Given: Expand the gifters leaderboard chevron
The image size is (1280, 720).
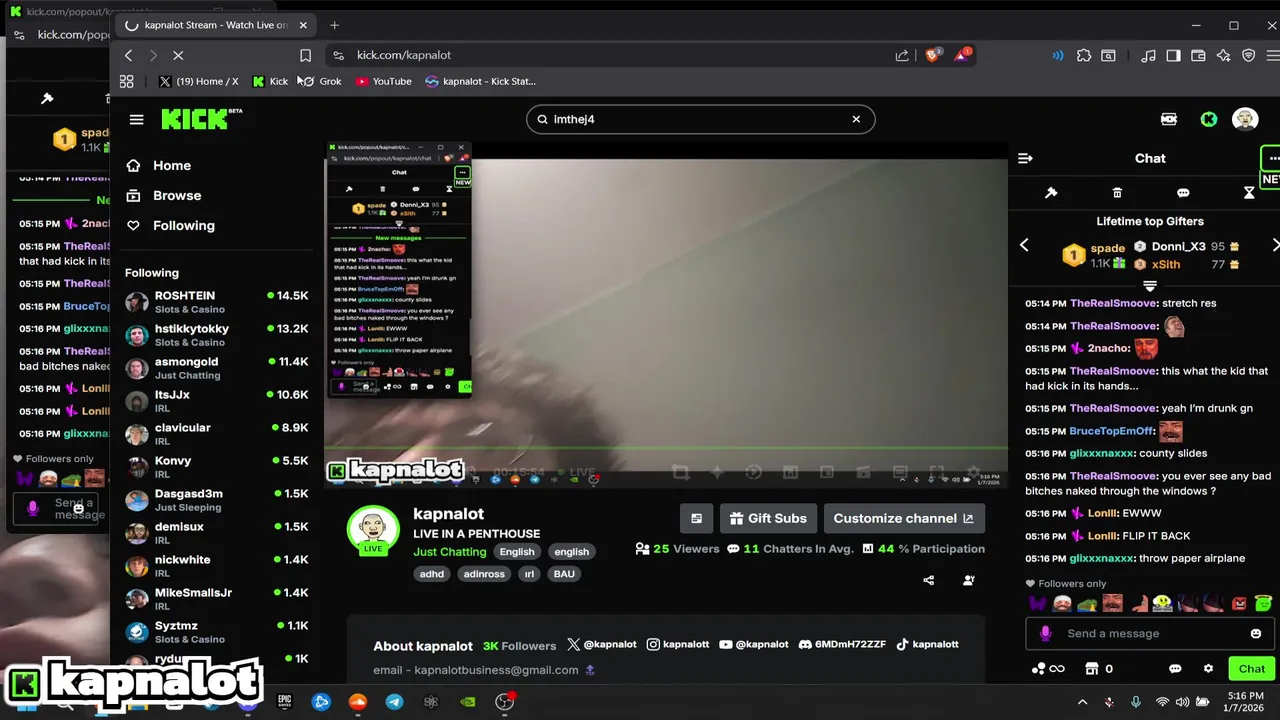Looking at the screenshot, I should pos(1150,286).
